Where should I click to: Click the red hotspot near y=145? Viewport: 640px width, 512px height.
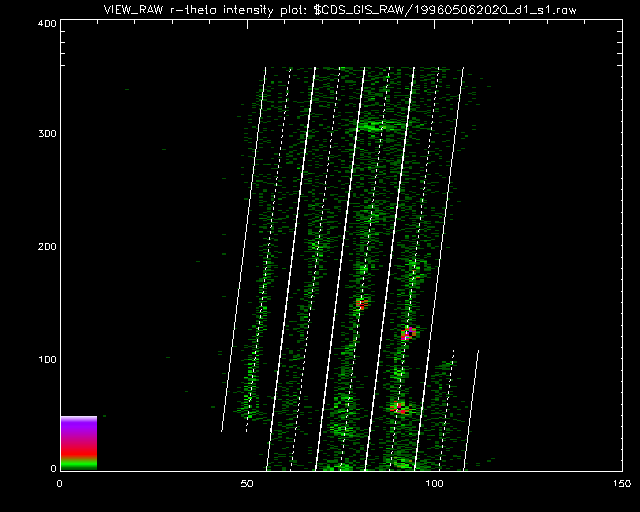click(x=362, y=304)
